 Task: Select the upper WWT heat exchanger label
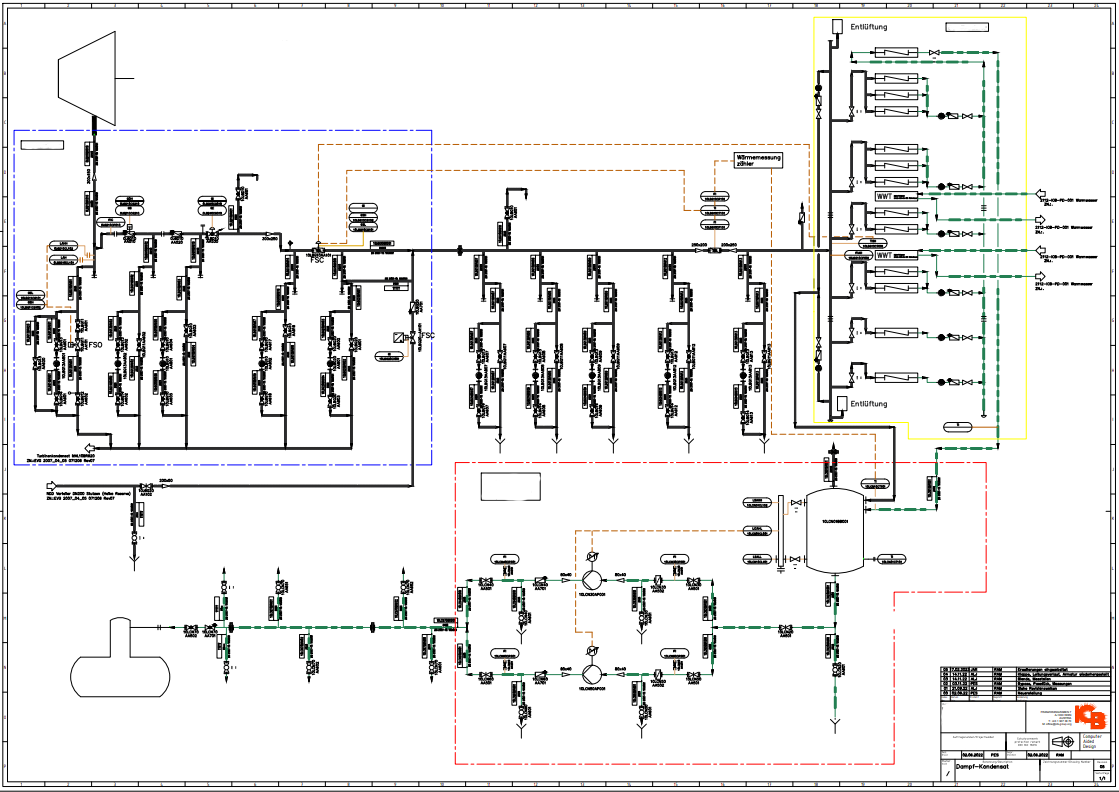tap(885, 196)
